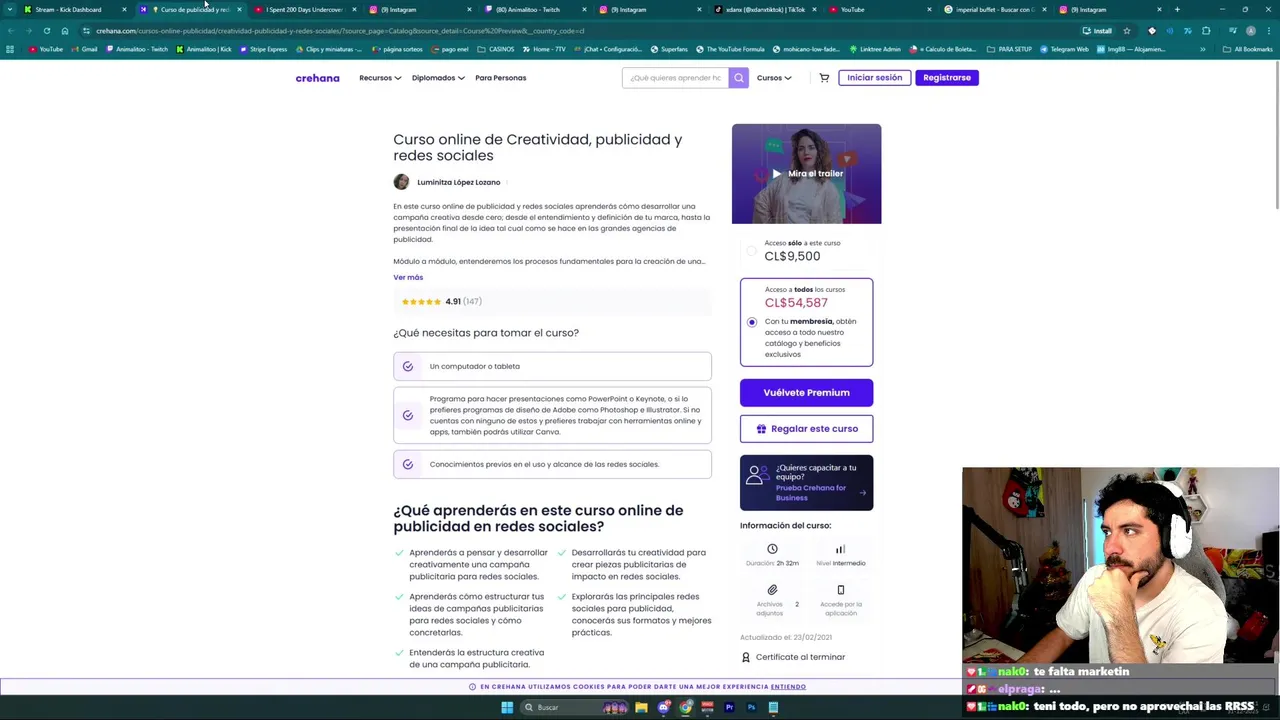Click the browser back arrow
1280x720 pixels.
[x=9, y=31]
